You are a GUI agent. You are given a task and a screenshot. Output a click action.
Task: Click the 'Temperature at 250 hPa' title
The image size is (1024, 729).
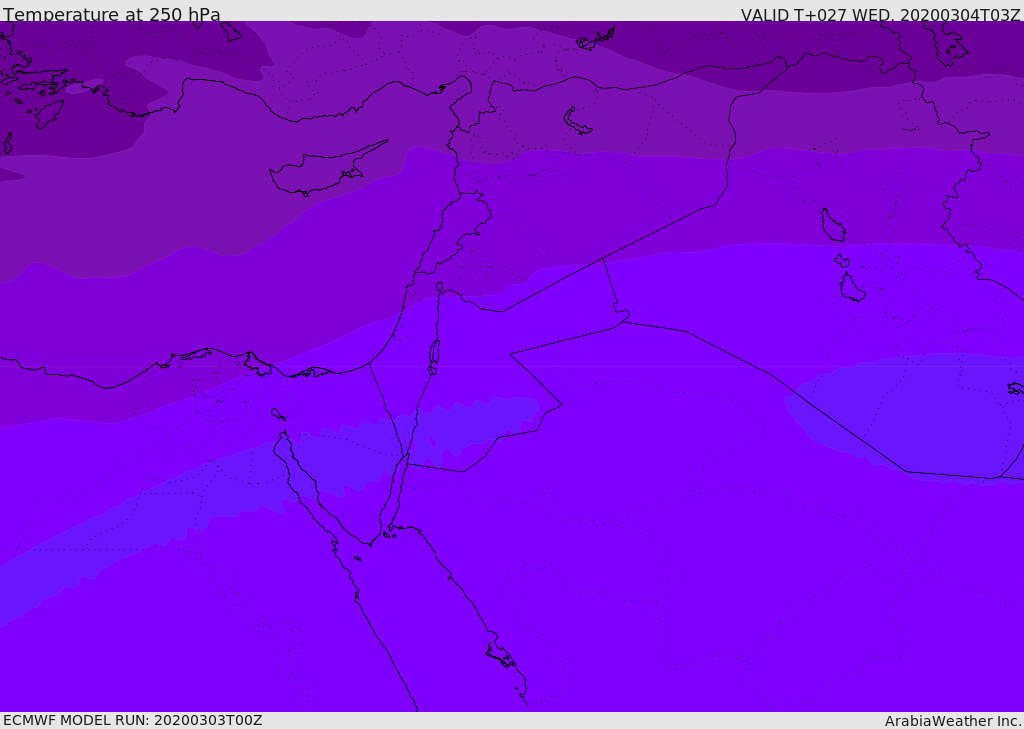point(112,14)
